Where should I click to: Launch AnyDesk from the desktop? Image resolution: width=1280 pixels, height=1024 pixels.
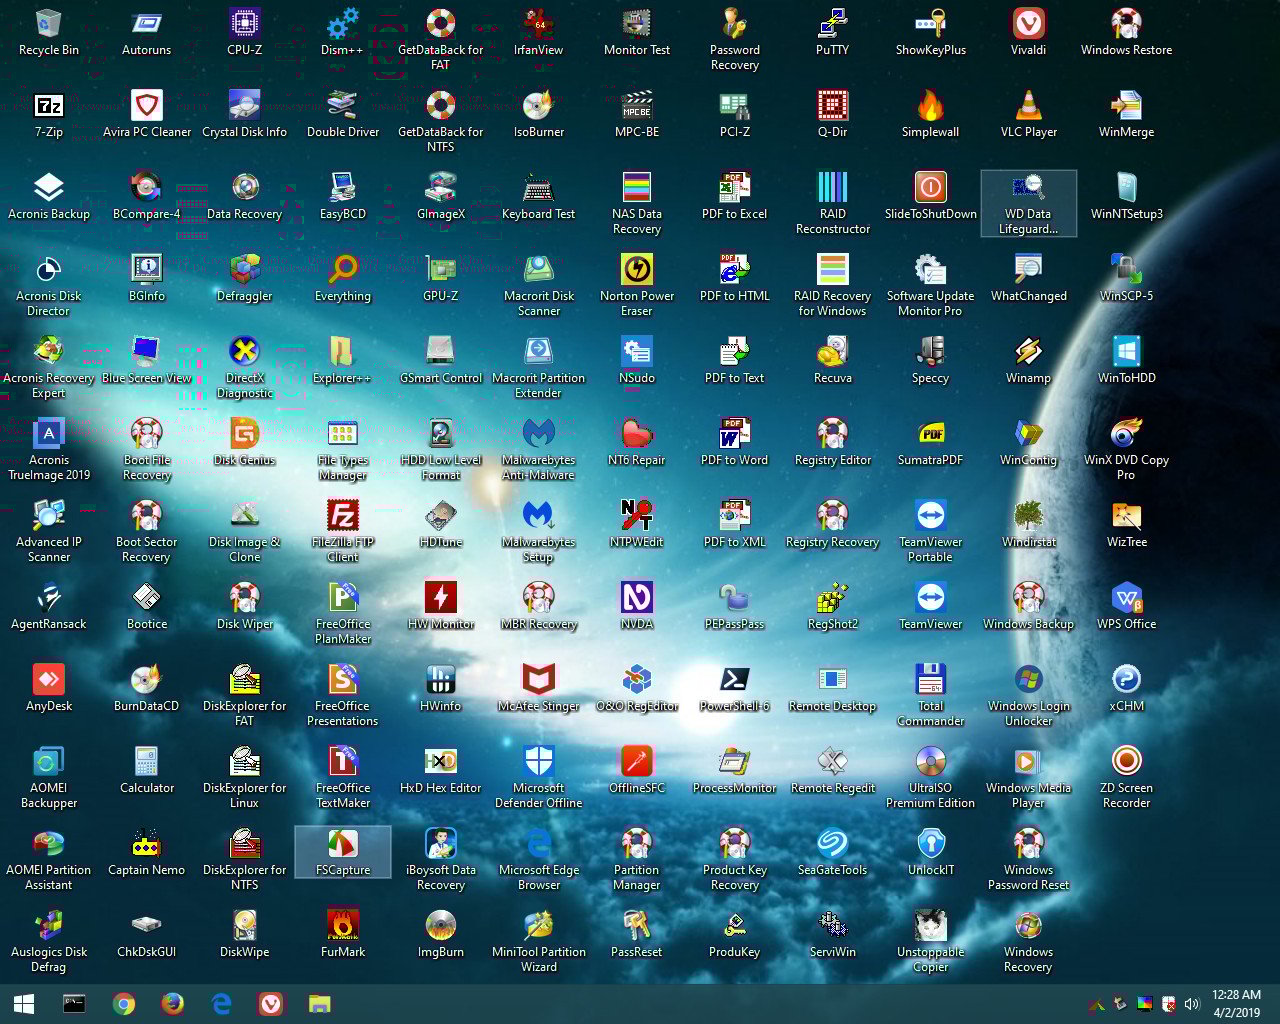tap(48, 687)
